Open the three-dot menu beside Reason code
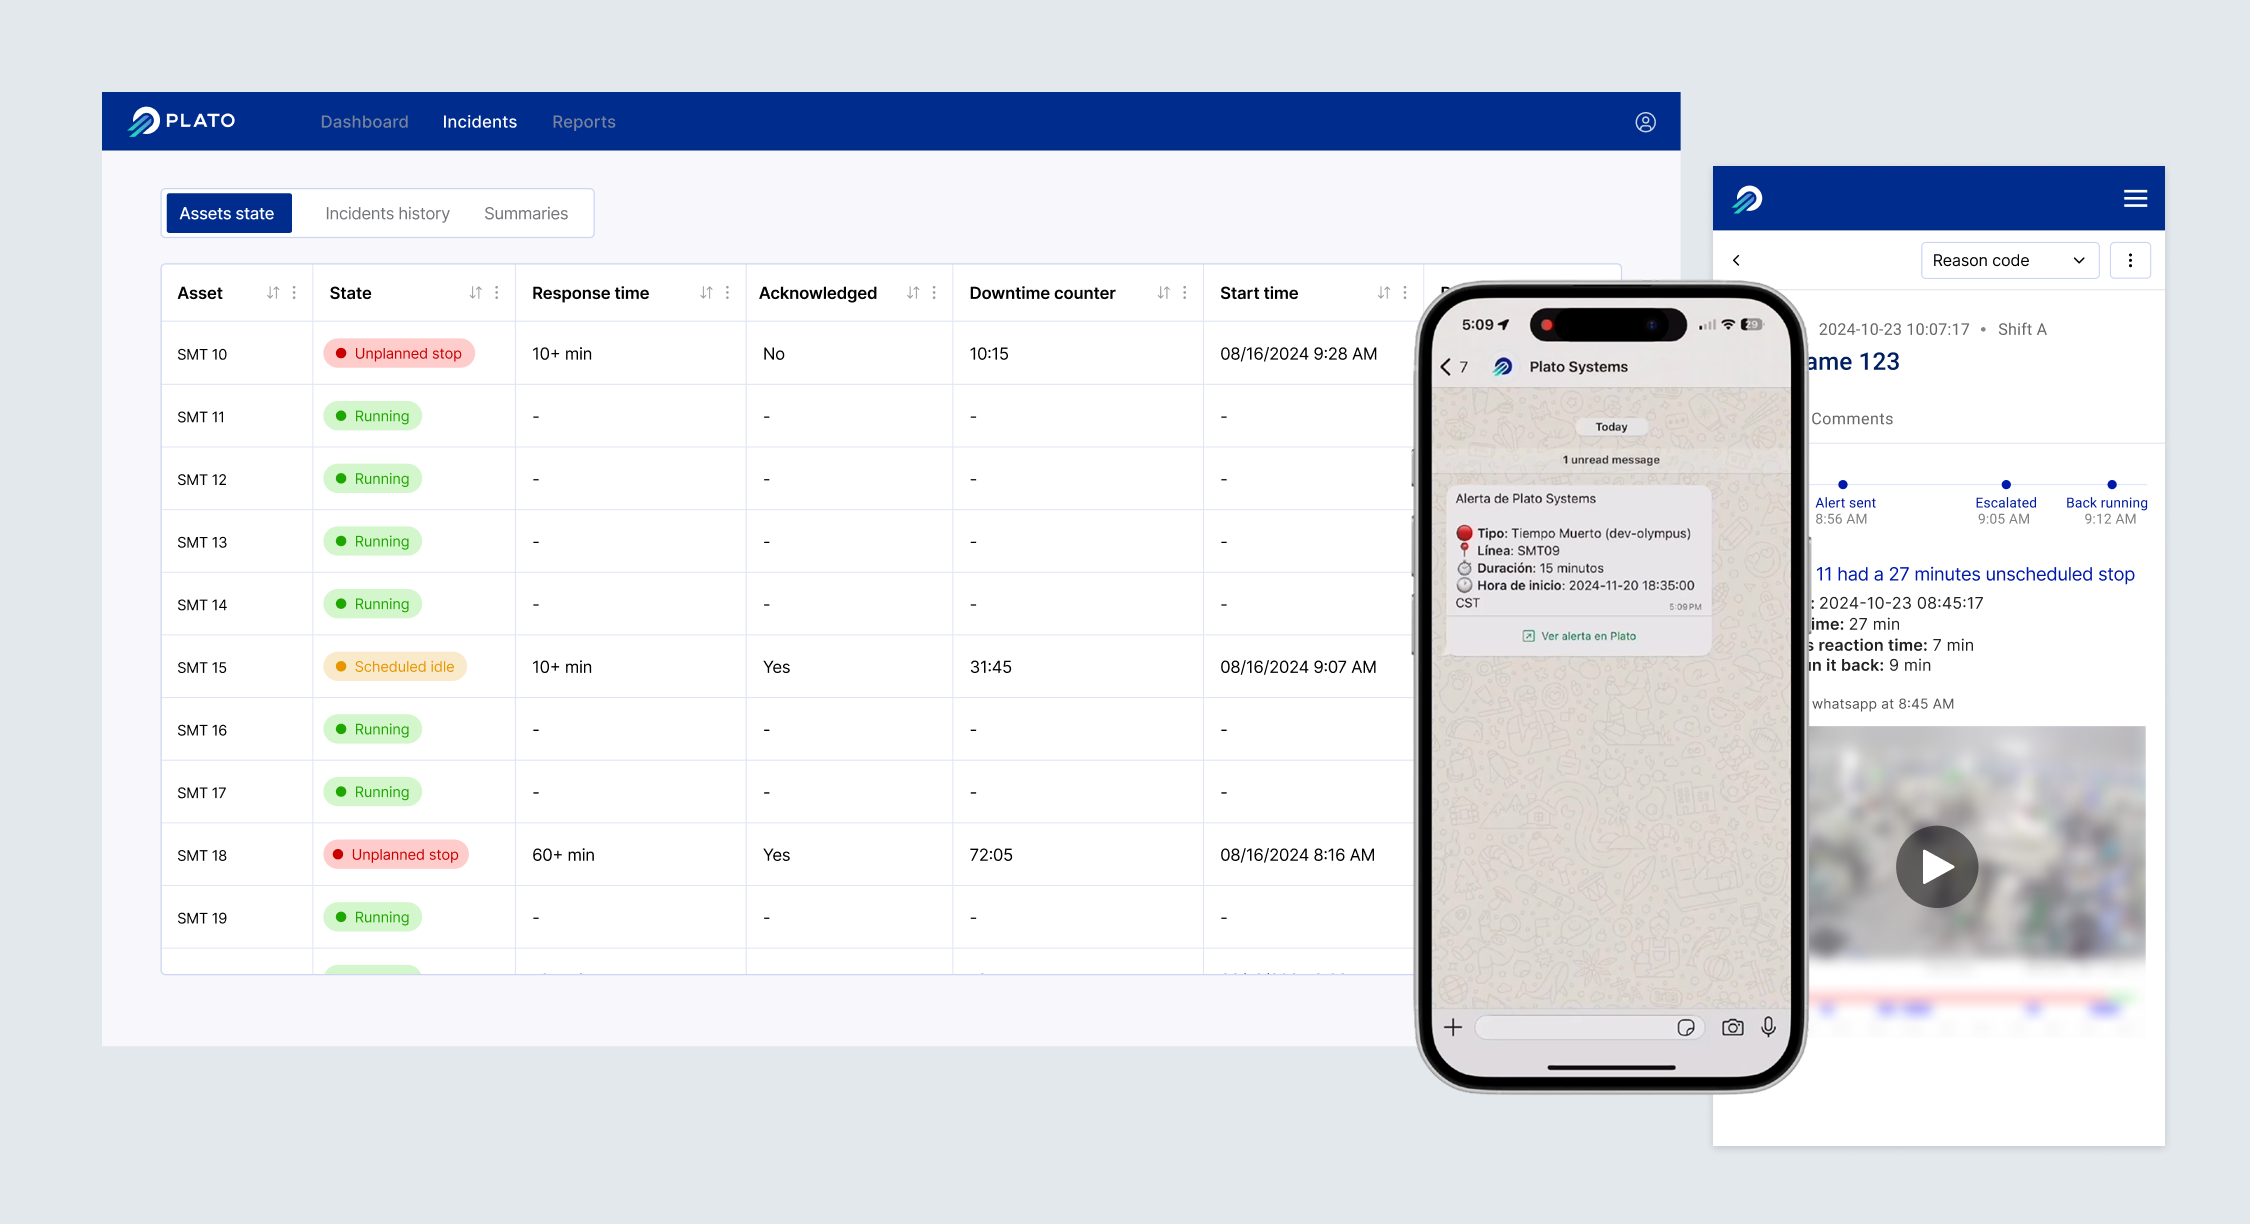 pyautogui.click(x=2130, y=260)
